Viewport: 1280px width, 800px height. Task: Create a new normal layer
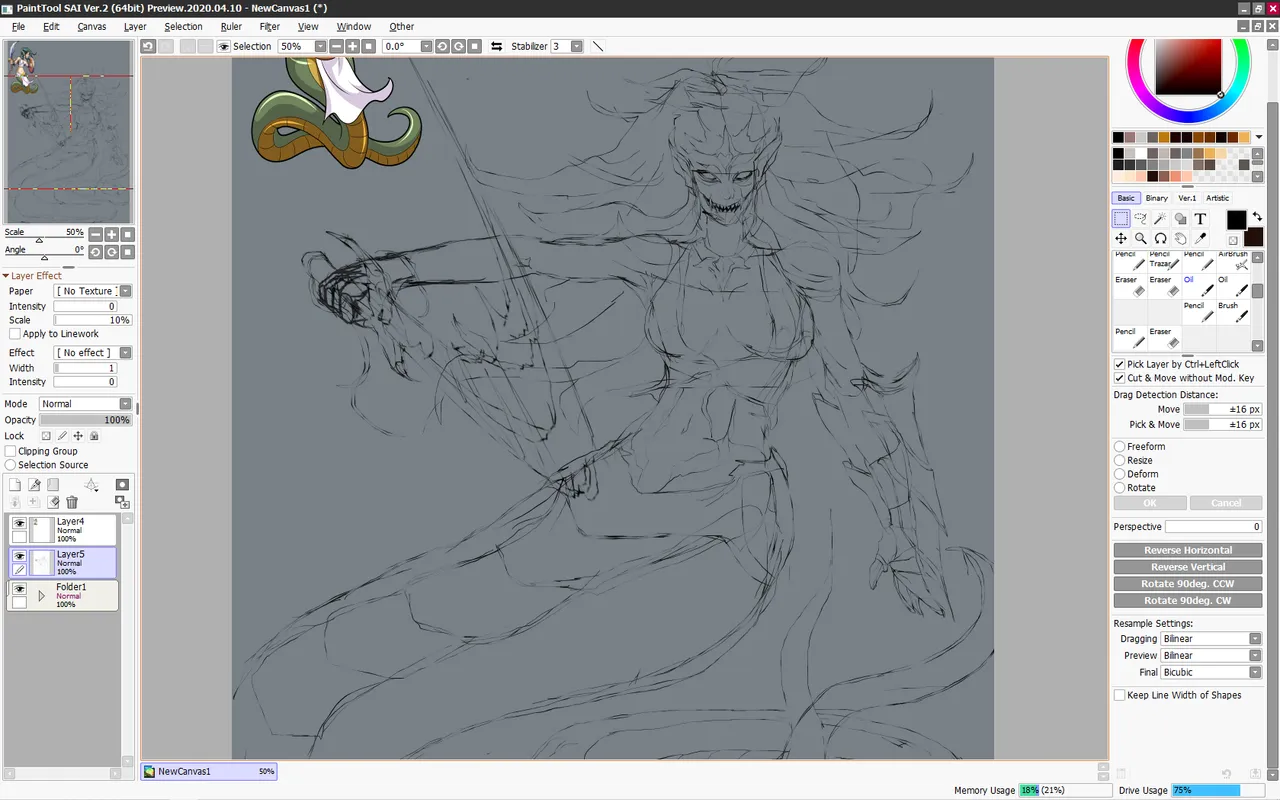pyautogui.click(x=15, y=485)
